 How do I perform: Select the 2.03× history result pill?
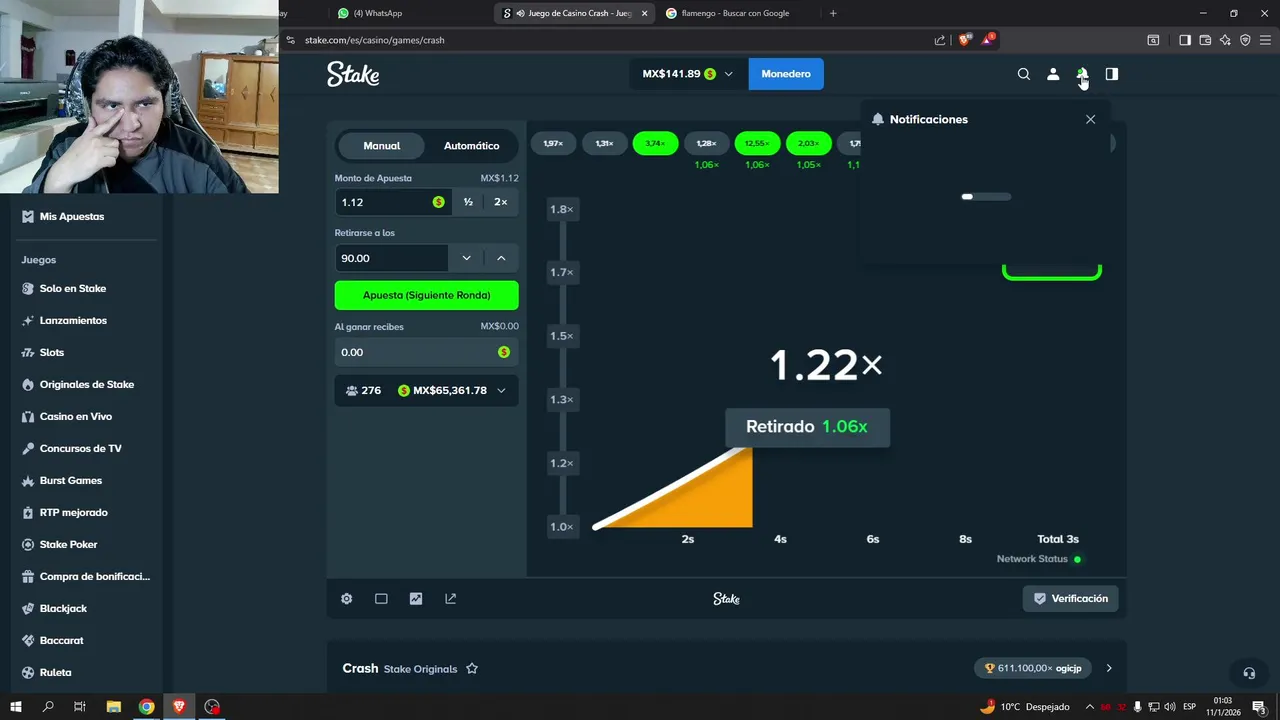coord(808,143)
